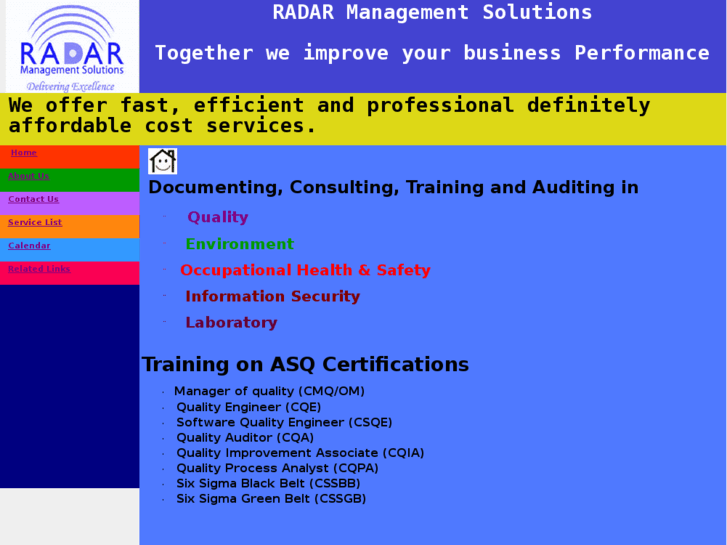The height and width of the screenshot is (545, 727).
Task: Select the purple Quality list item
Action: (218, 217)
